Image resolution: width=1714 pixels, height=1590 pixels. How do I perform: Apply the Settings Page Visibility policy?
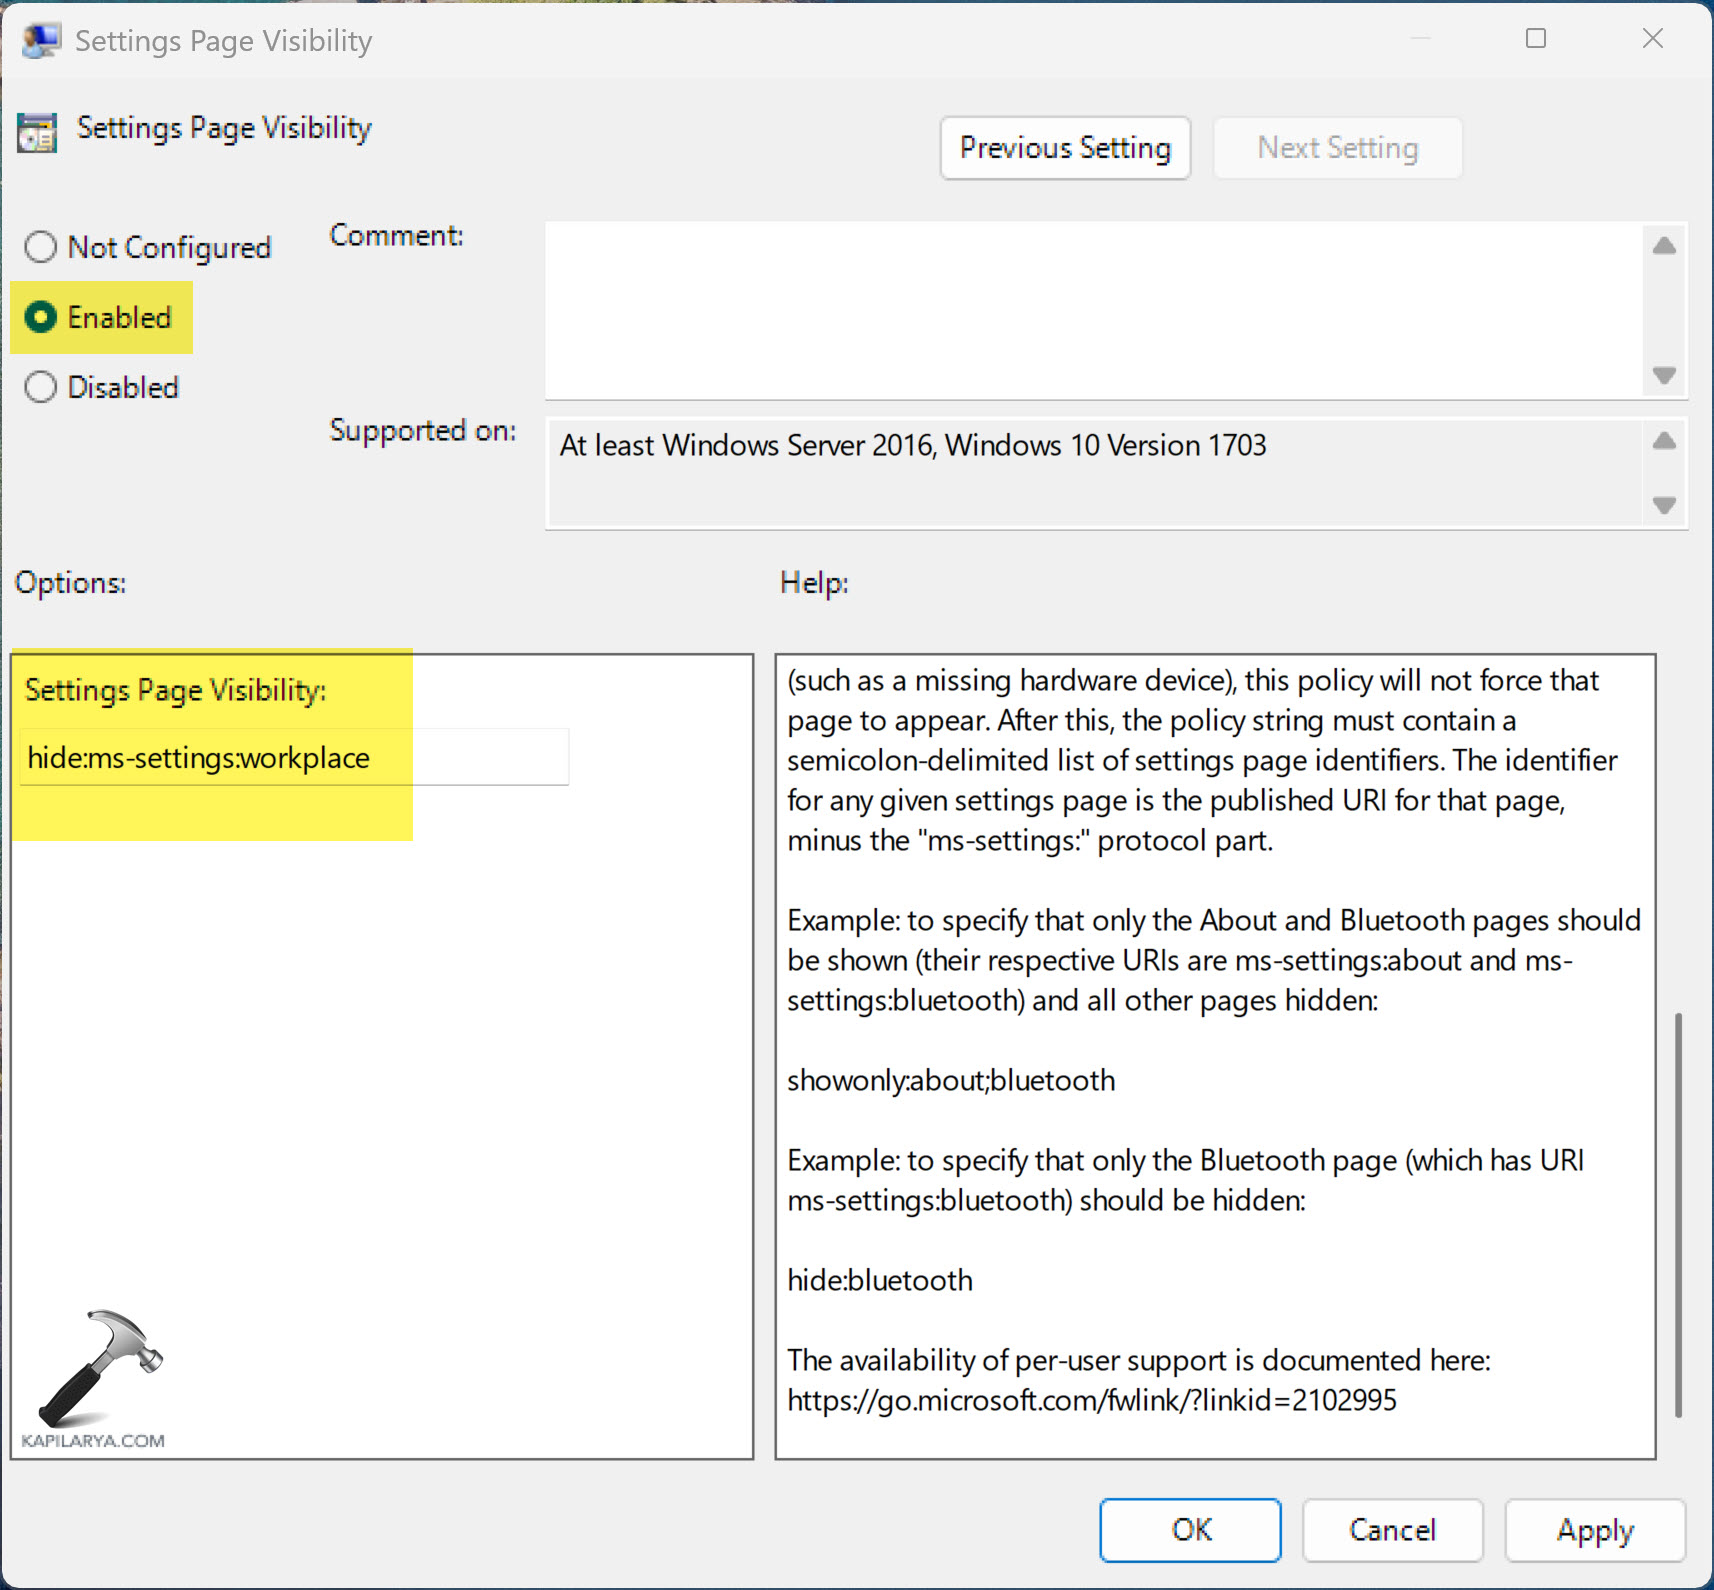(x=1595, y=1530)
